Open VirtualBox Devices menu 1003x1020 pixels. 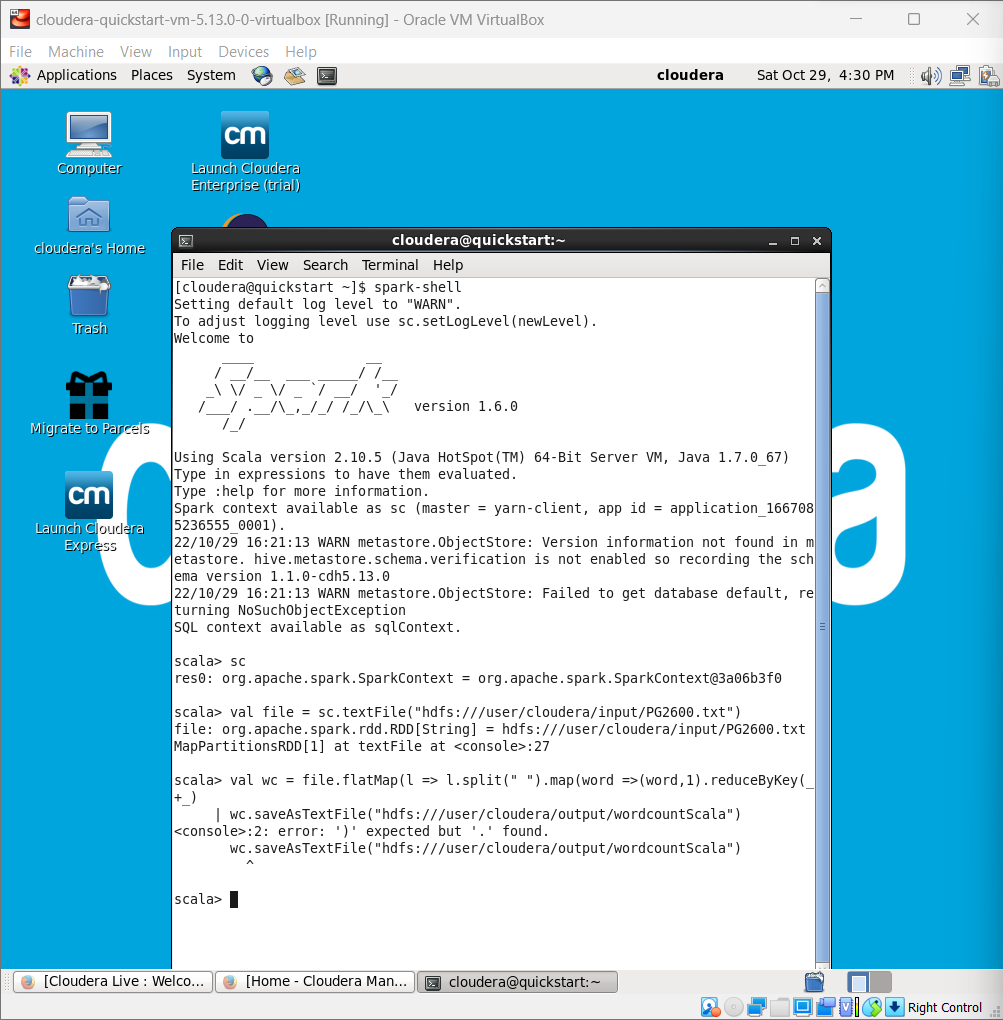pos(243,51)
